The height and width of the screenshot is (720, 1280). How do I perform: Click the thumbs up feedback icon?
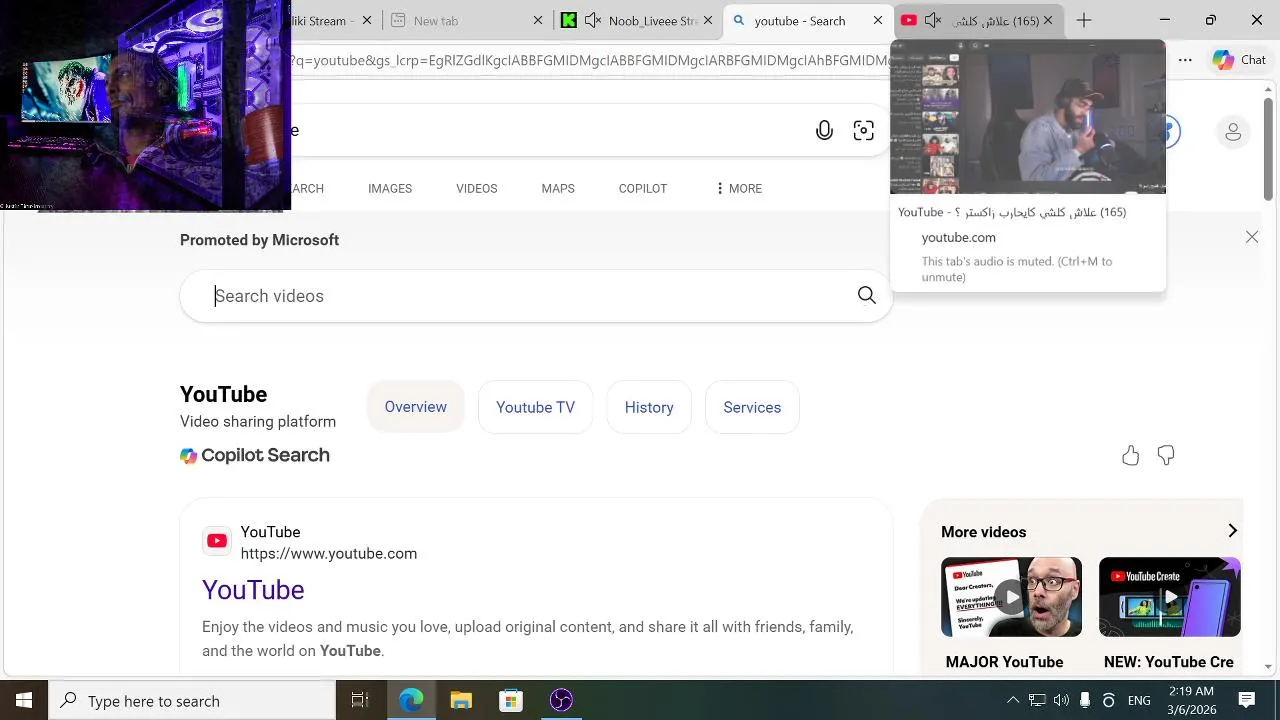[x=1131, y=456]
